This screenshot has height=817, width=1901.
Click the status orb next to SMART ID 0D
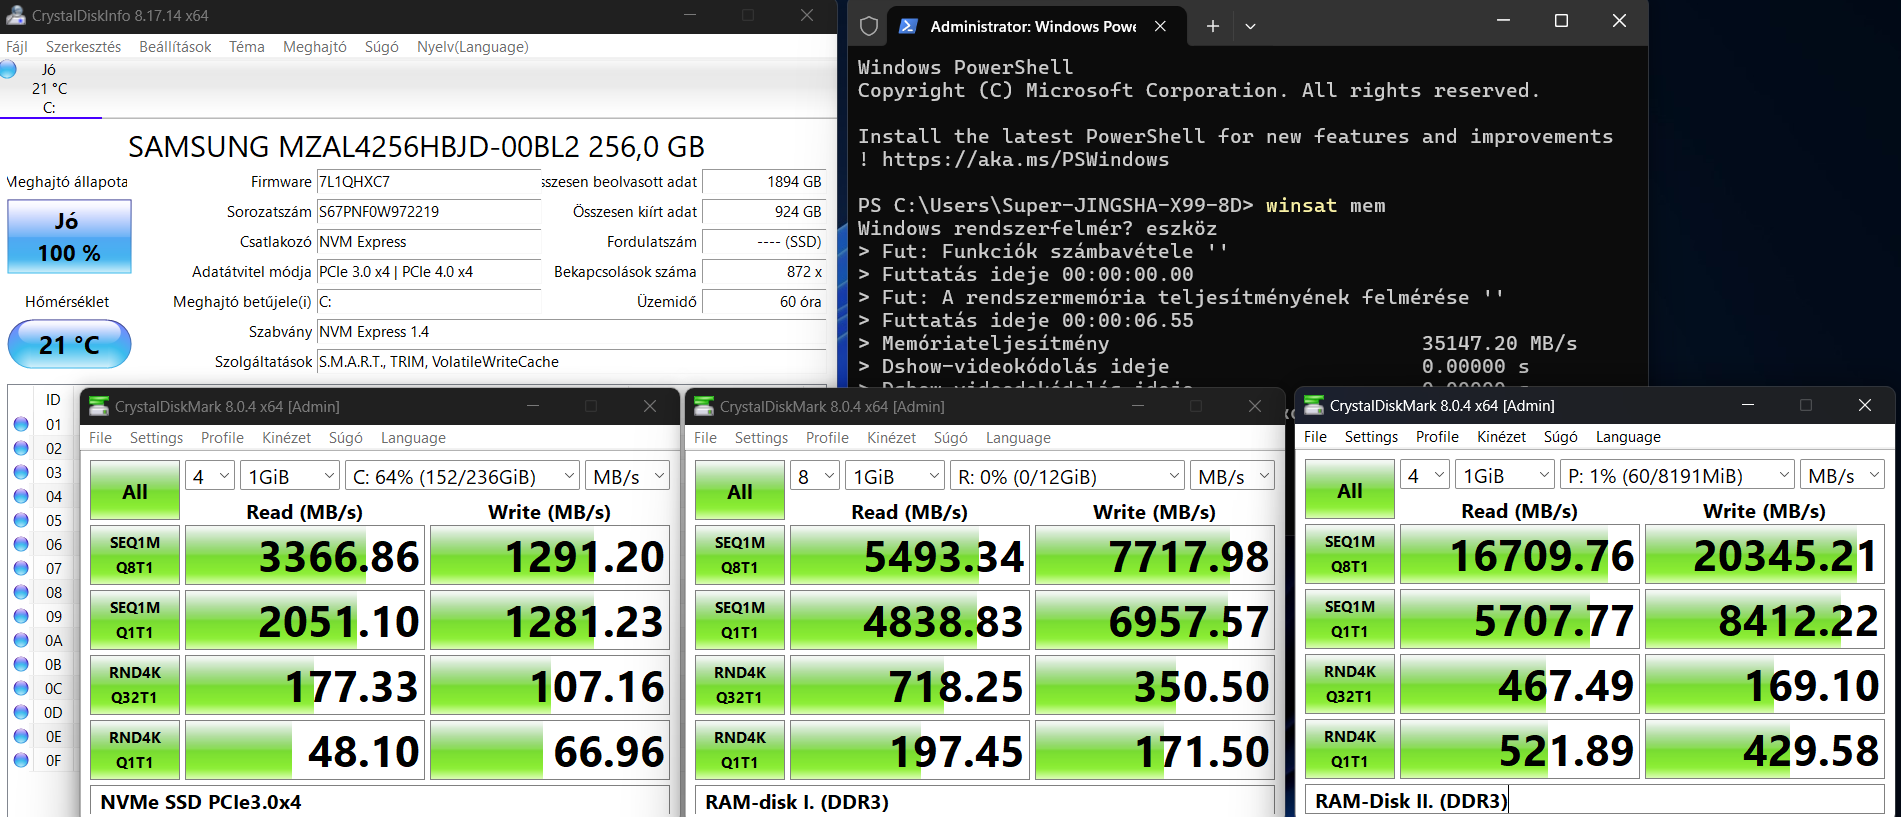point(21,712)
